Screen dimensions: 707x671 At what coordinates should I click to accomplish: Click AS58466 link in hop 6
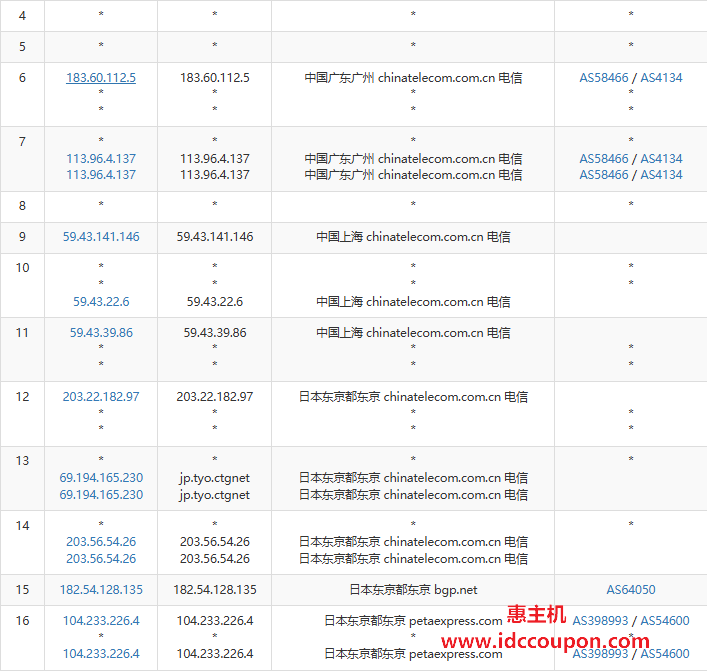point(604,78)
